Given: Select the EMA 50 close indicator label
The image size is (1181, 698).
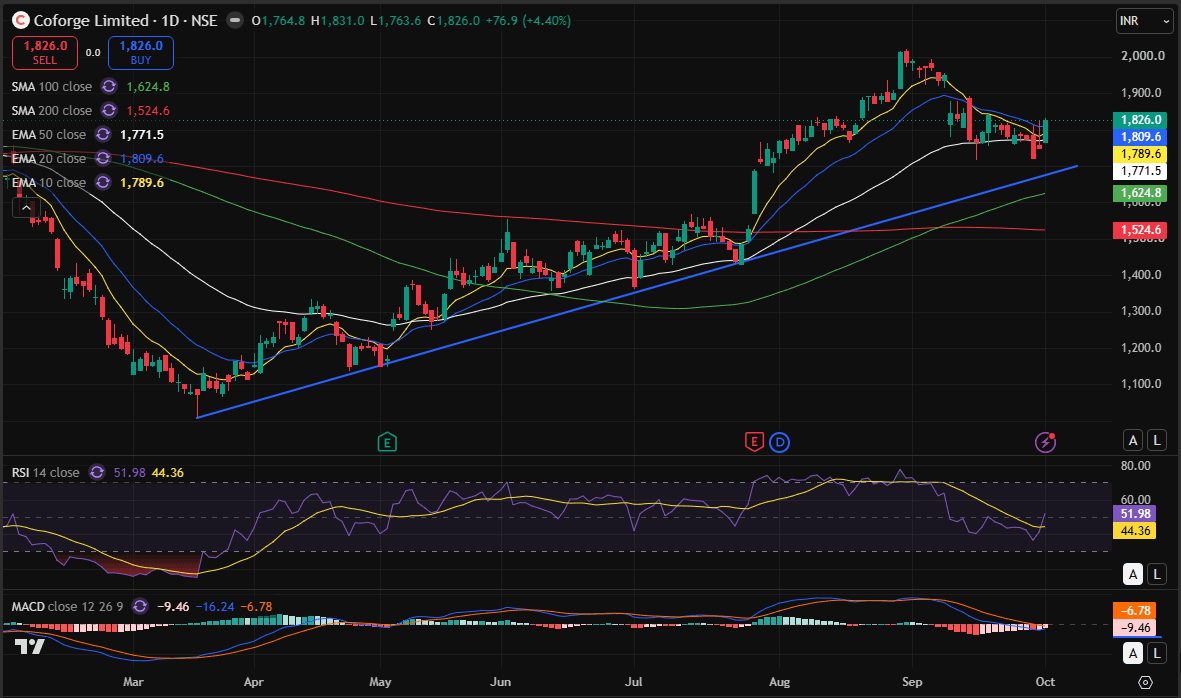Looking at the screenshot, I should [x=48, y=135].
